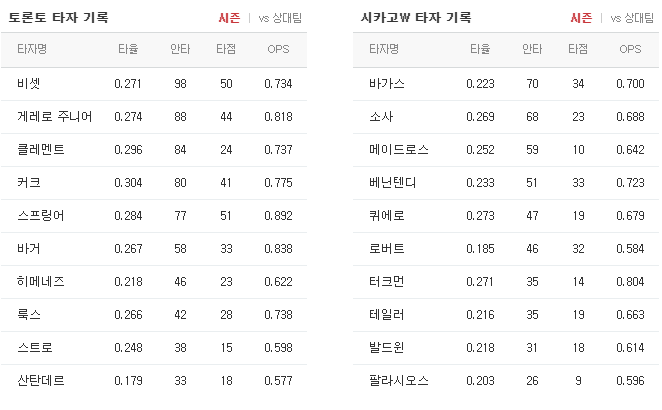Open 클레멘트 player entry

(41, 149)
